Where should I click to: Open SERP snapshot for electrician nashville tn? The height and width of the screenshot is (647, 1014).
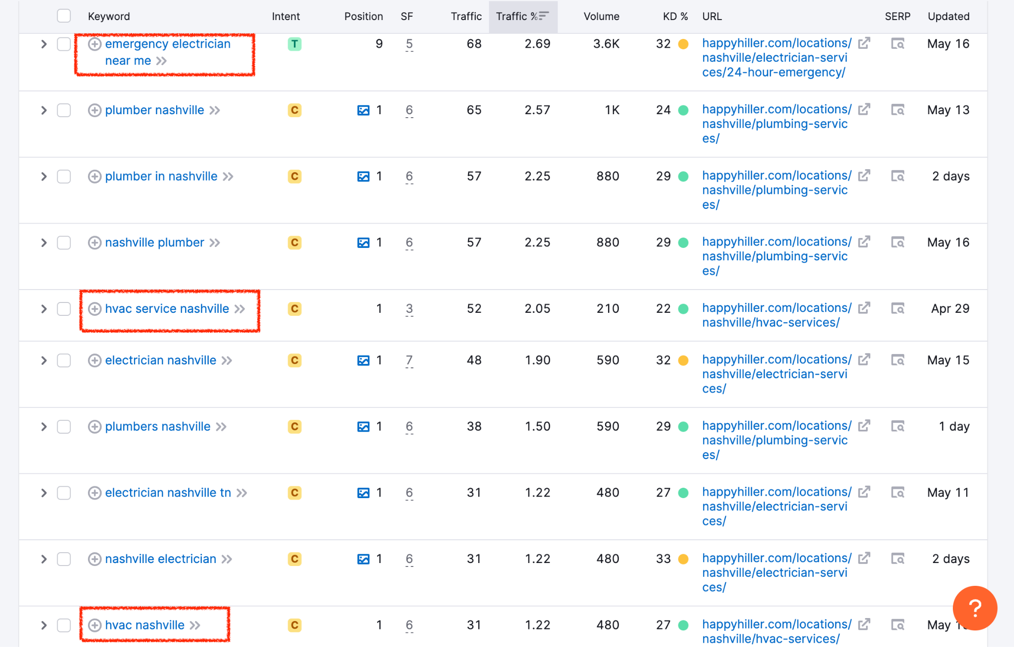pos(898,493)
